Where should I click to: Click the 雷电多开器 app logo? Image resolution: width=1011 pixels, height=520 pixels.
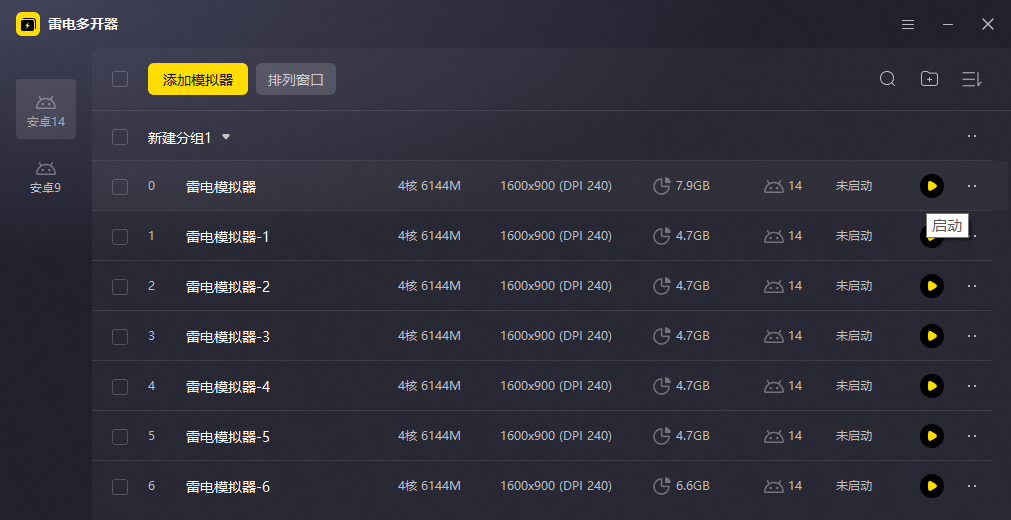pos(28,25)
